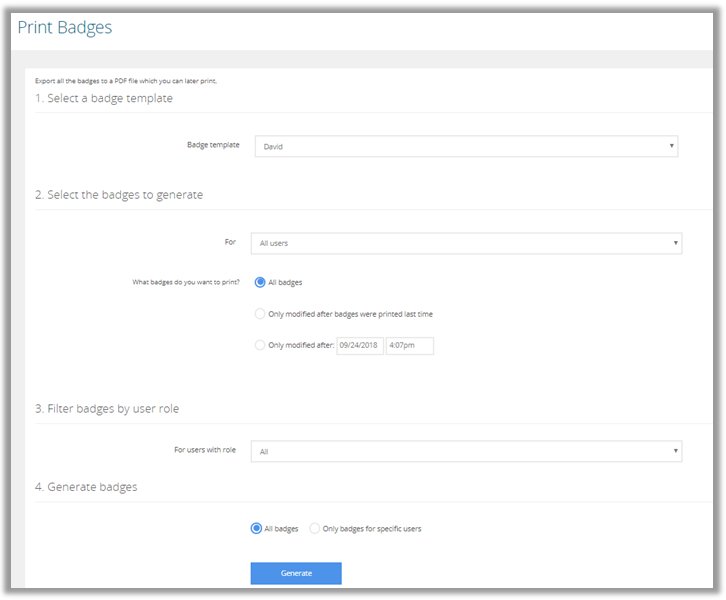This screenshot has width=726, height=600.
Task: Click the arrow icon on the David dropdown
Action: click(x=671, y=146)
